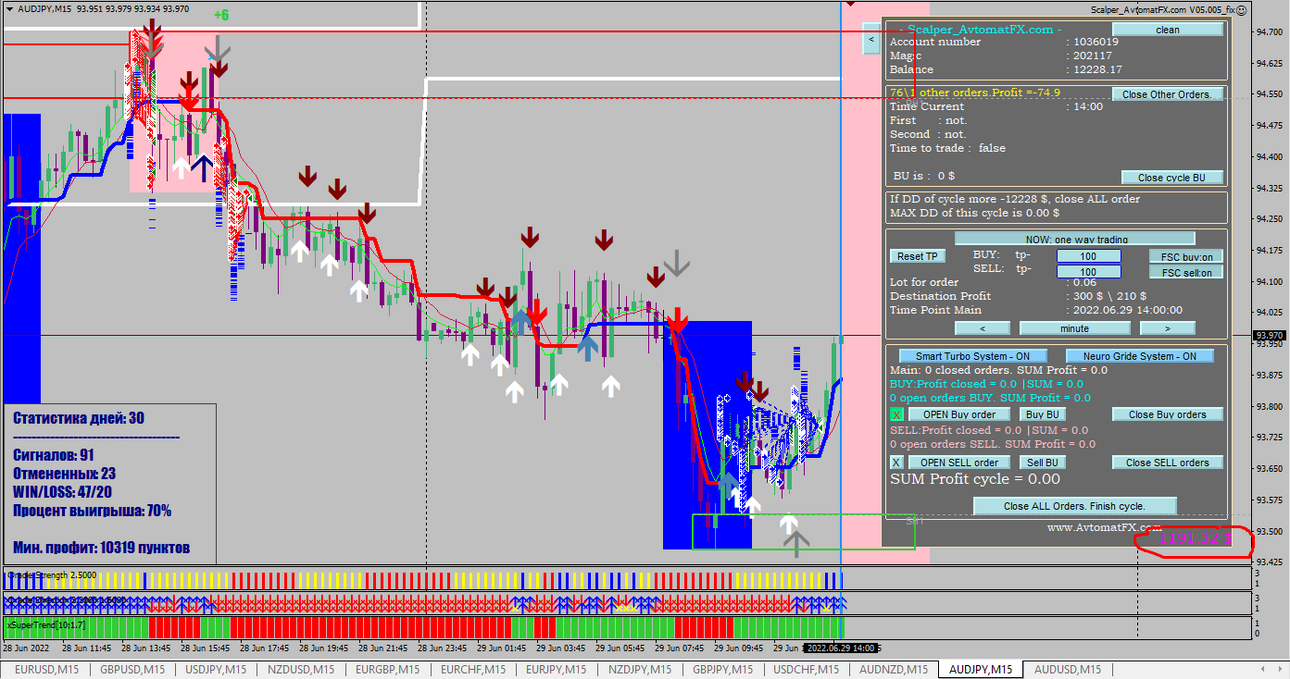Click the clean button
Screen dimensions: 1290x679
click(x=1167, y=30)
